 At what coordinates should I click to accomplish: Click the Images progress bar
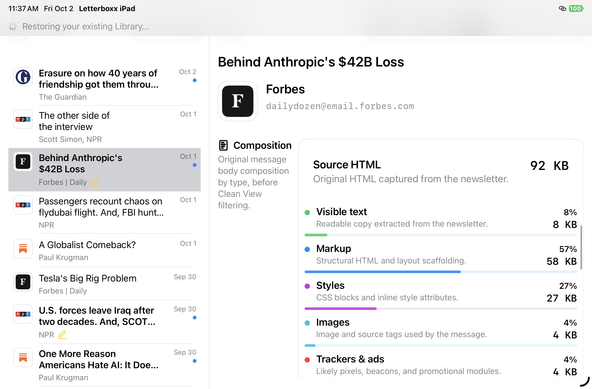click(441, 345)
